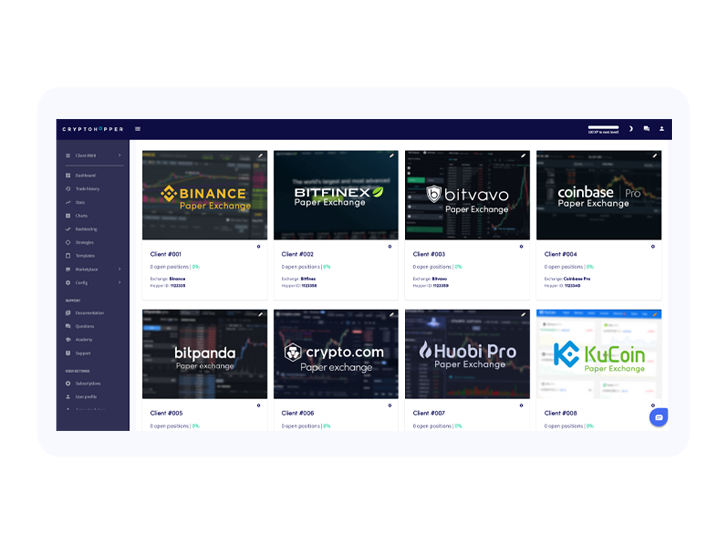The image size is (728, 550).
Task: Open the Client #004 card title
Action: click(x=560, y=254)
